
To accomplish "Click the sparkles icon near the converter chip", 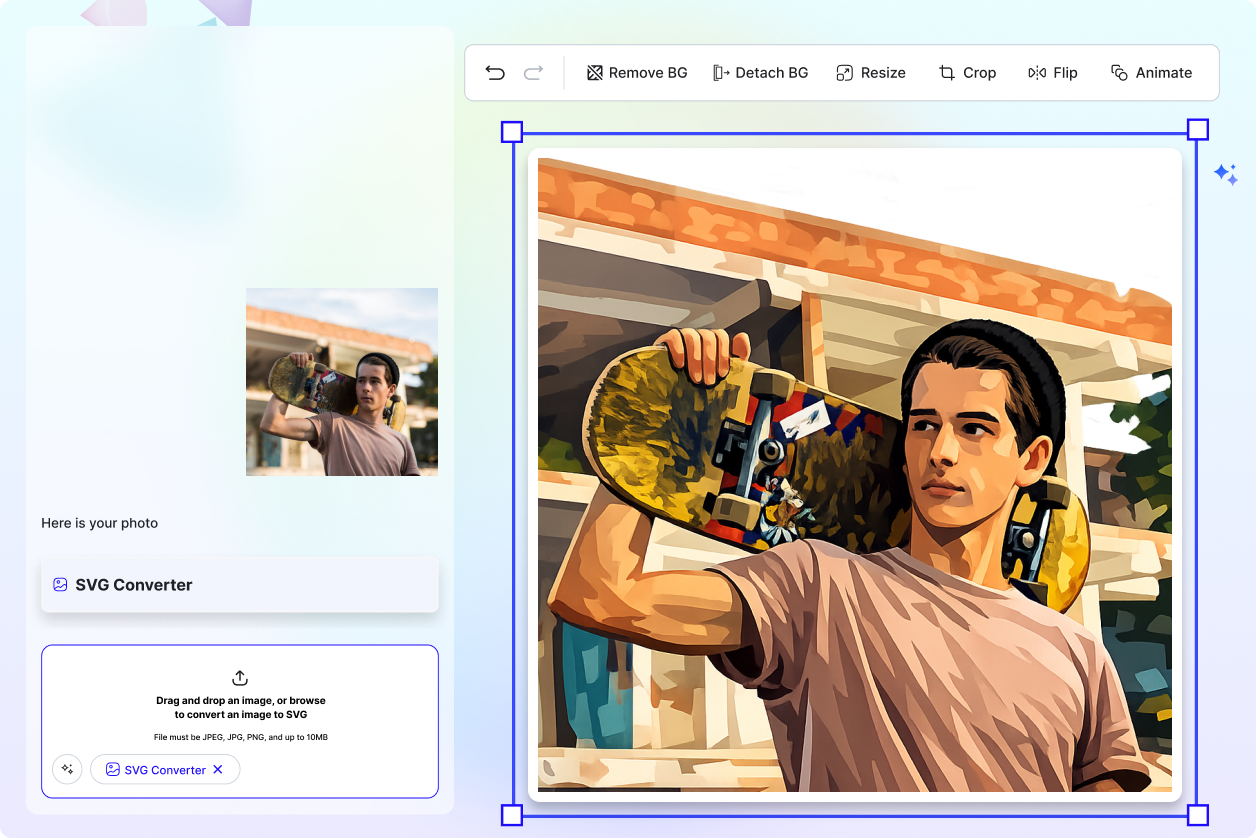I will 67,769.
